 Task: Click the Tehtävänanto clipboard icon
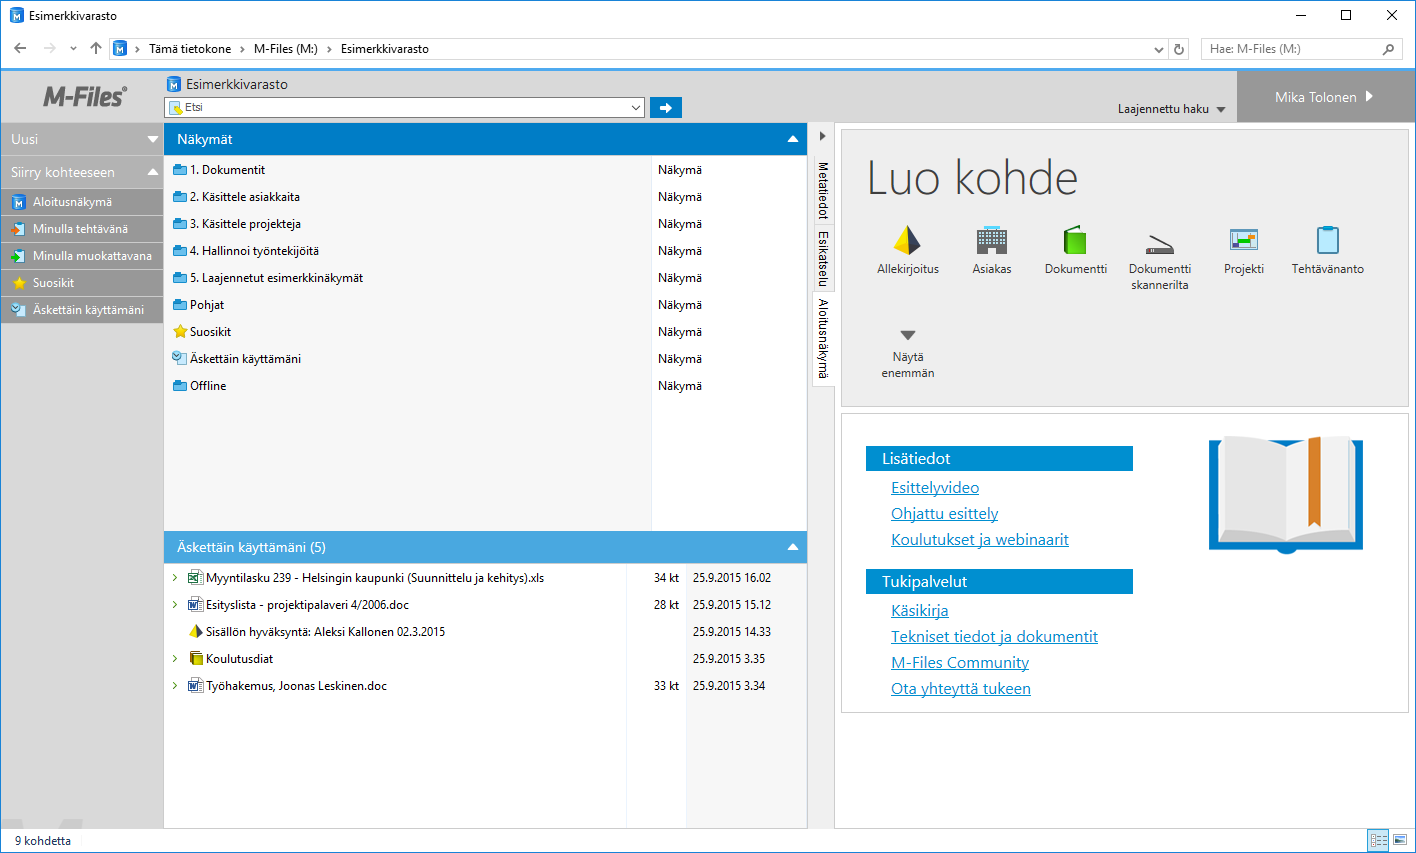1327,241
